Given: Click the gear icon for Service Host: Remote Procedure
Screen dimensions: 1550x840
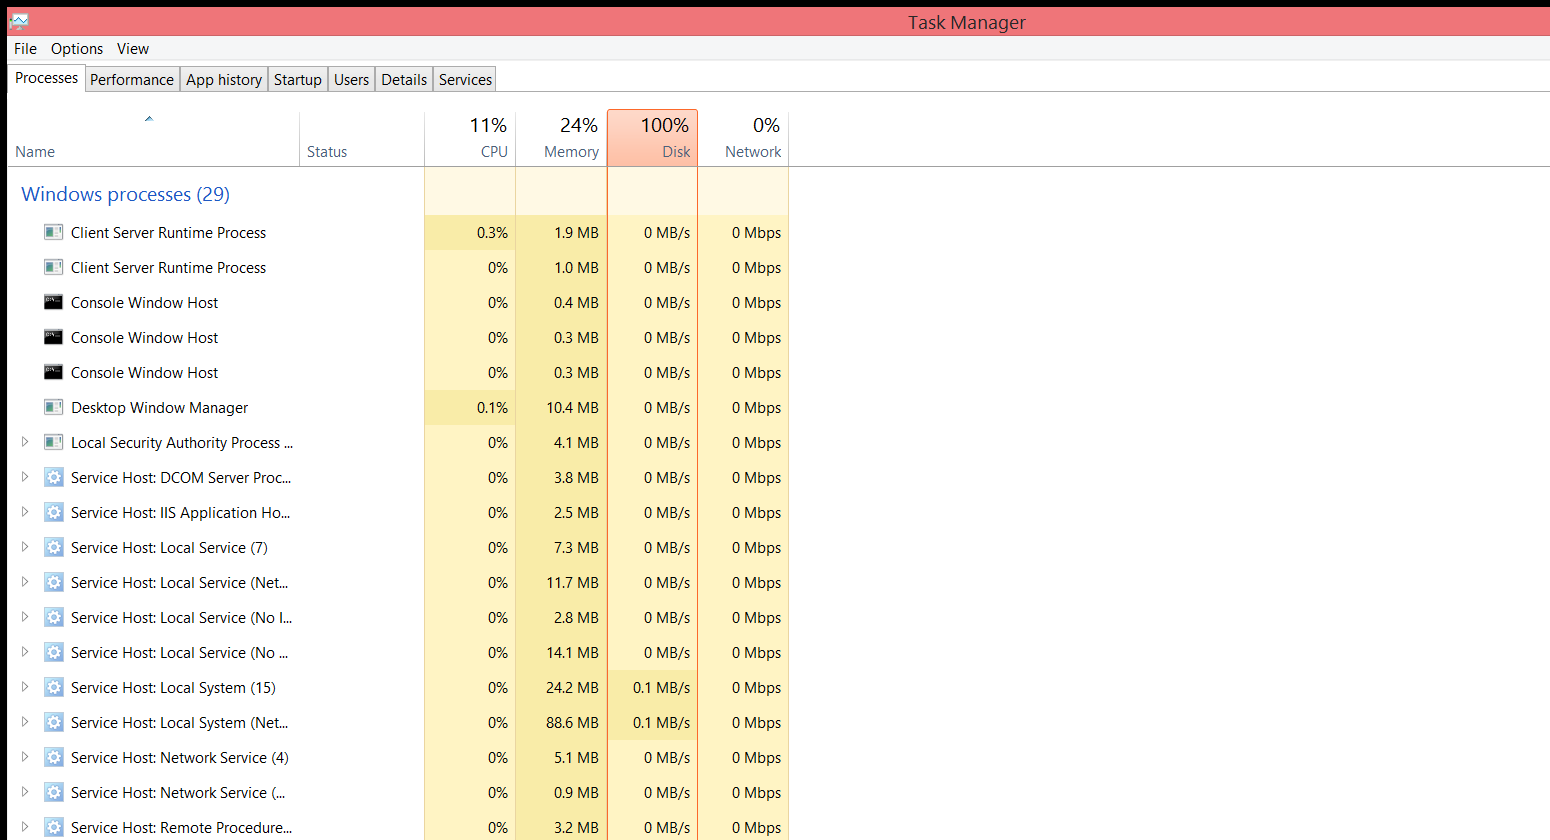Looking at the screenshot, I should (53, 827).
